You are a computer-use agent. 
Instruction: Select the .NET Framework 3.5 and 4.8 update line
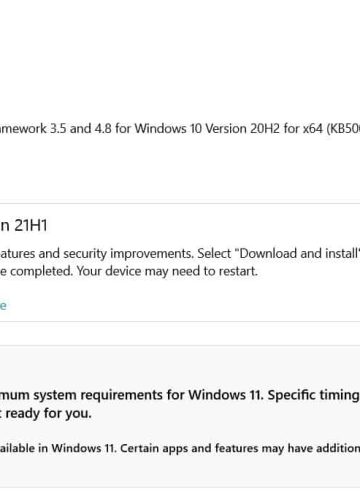pos(180,129)
